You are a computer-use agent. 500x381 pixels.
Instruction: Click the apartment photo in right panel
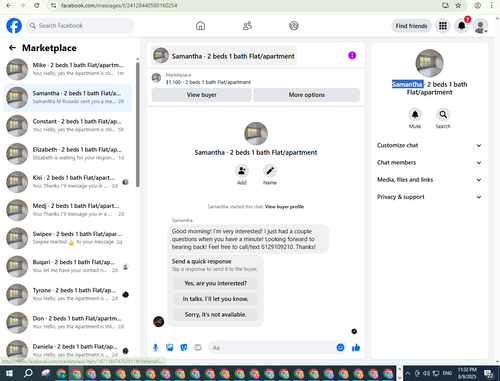(x=429, y=63)
